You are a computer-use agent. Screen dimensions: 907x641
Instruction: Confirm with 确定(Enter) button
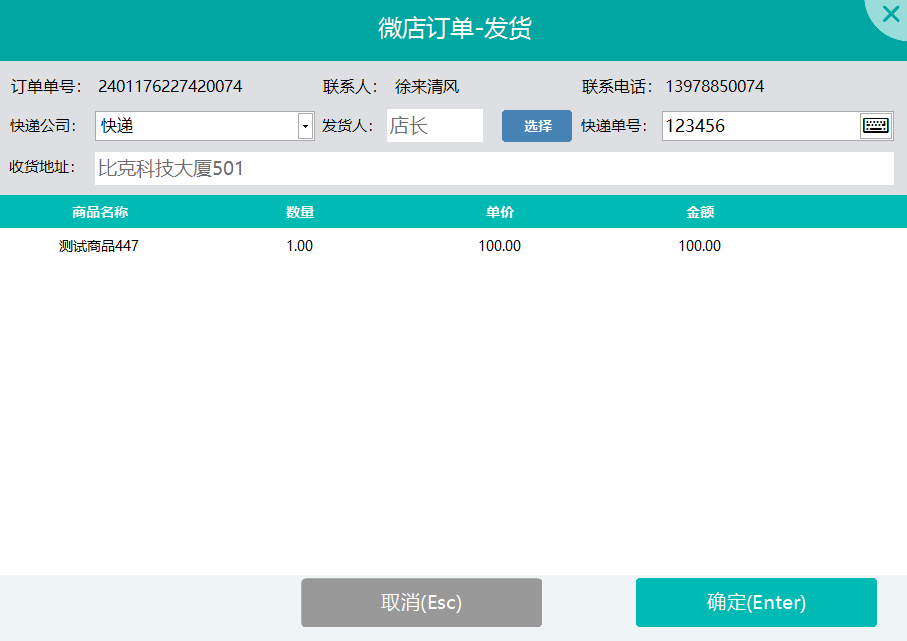(x=756, y=602)
